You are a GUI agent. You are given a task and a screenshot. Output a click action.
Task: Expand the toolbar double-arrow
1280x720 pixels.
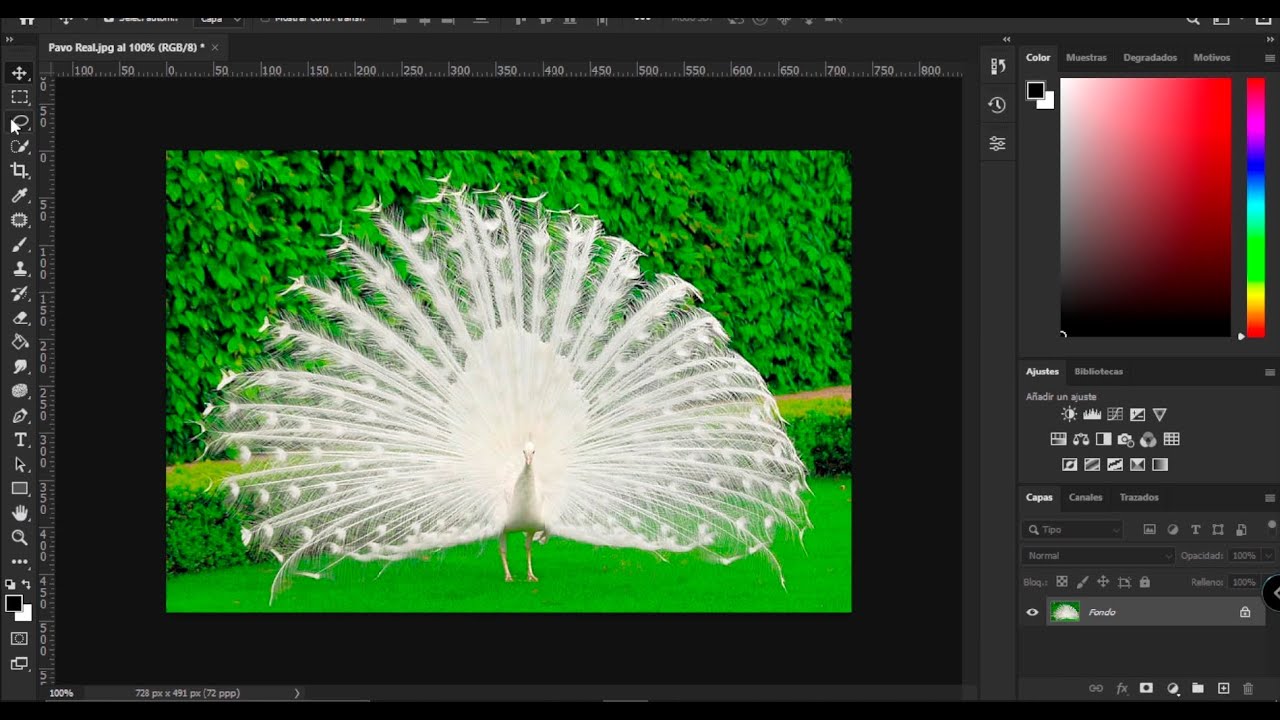click(x=9, y=39)
